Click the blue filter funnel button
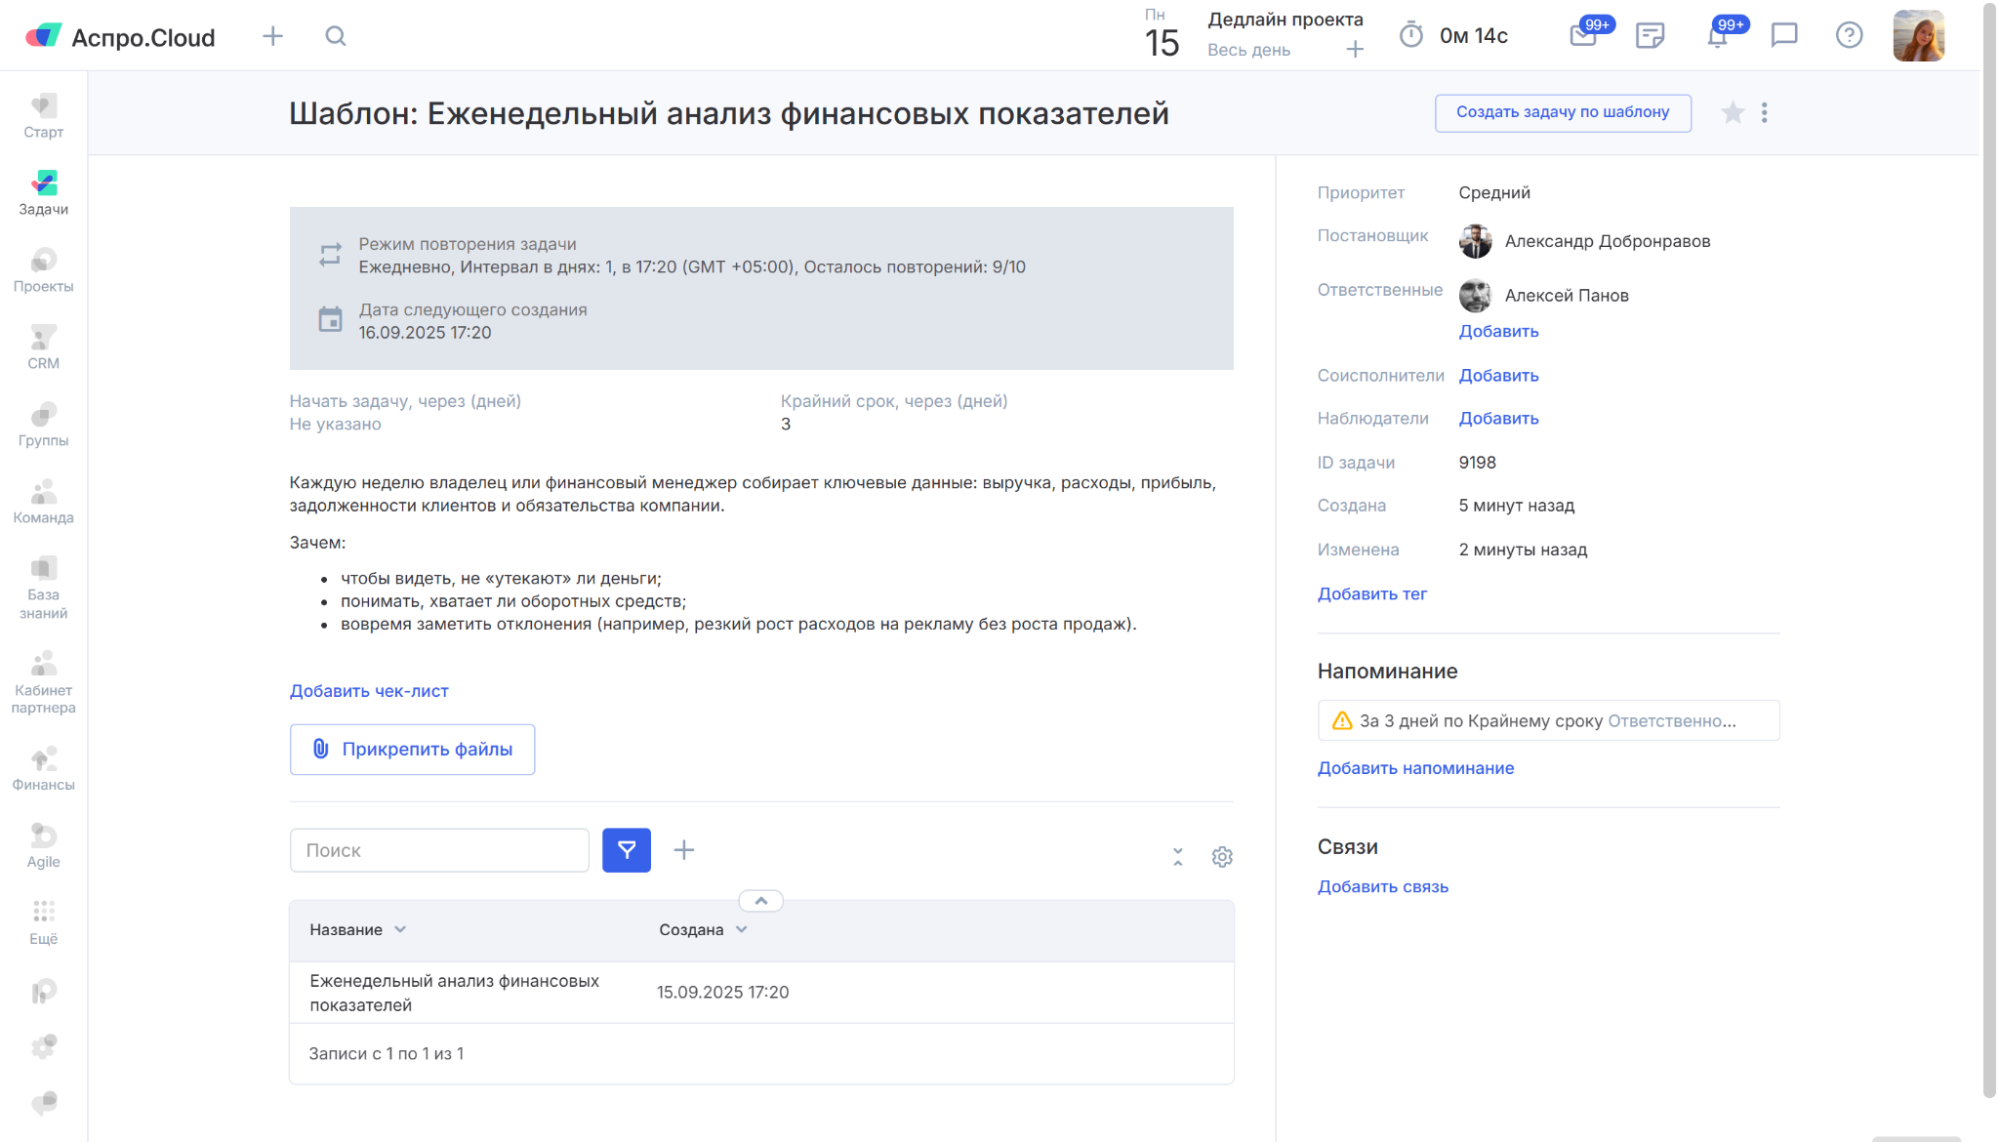The image size is (1999, 1143). tap(626, 850)
